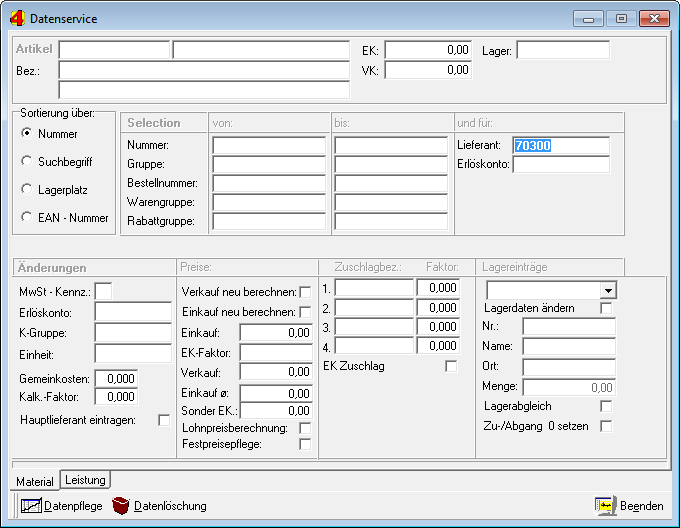Click the Nummer 'von' input field

coord(268,146)
